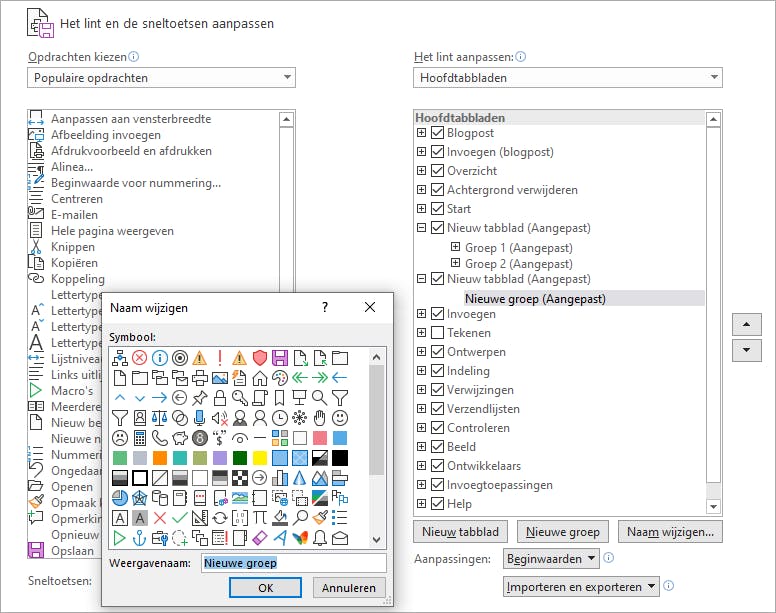Image resolution: width=776 pixels, height=613 pixels.
Task: Select the blue info circle symbol
Action: pyautogui.click(x=160, y=358)
